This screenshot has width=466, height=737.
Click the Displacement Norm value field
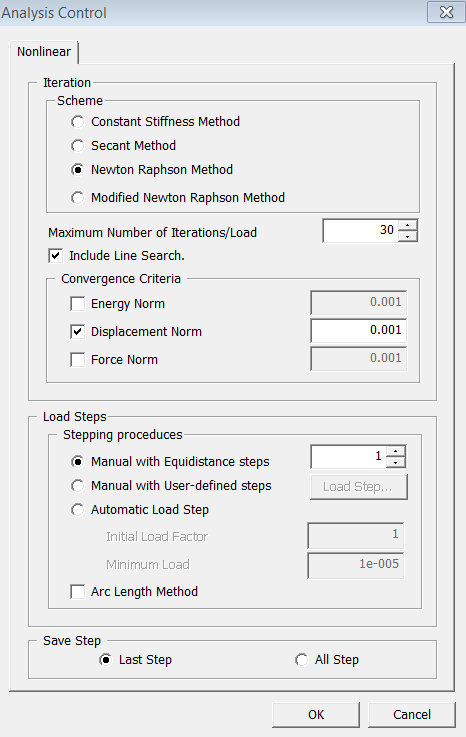[x=358, y=330]
